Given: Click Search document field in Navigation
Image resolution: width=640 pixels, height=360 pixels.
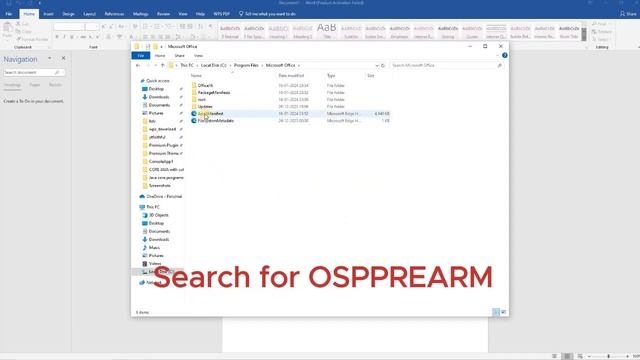Looking at the screenshot, I should click(33, 72).
